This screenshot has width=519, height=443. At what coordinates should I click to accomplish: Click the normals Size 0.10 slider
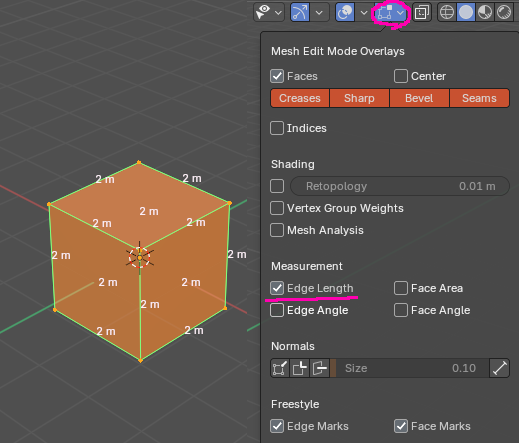(409, 368)
